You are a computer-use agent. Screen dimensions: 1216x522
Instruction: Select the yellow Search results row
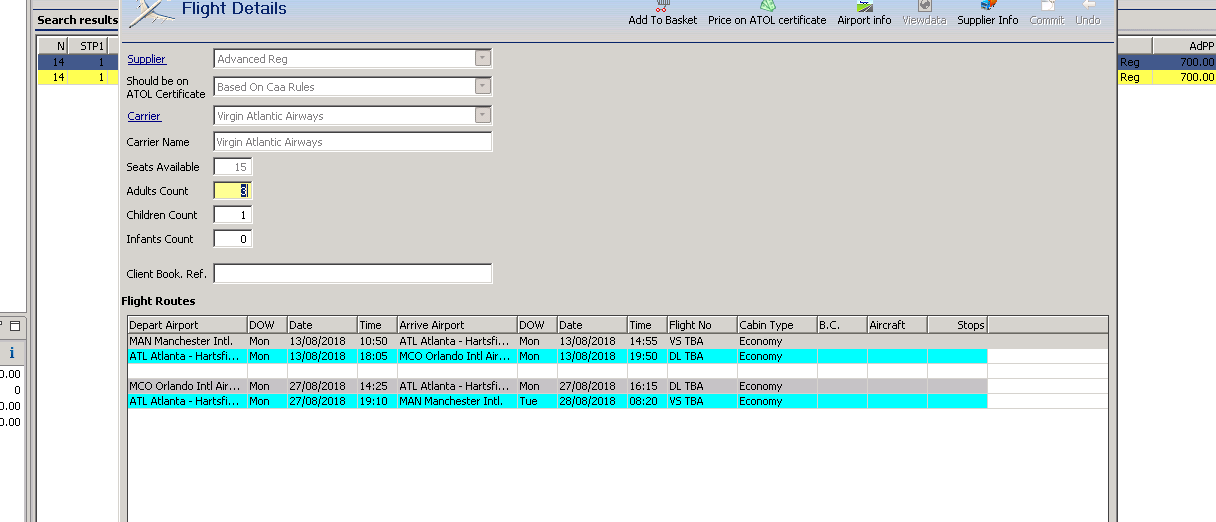click(x=78, y=77)
